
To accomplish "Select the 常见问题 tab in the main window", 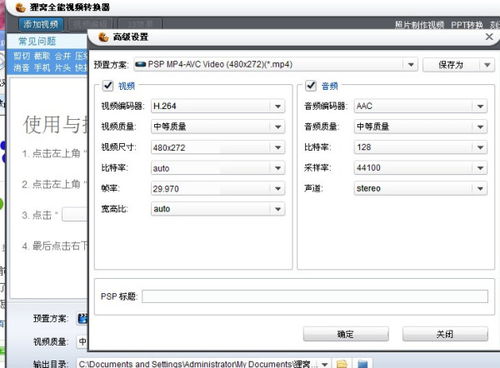I will 37,41.
